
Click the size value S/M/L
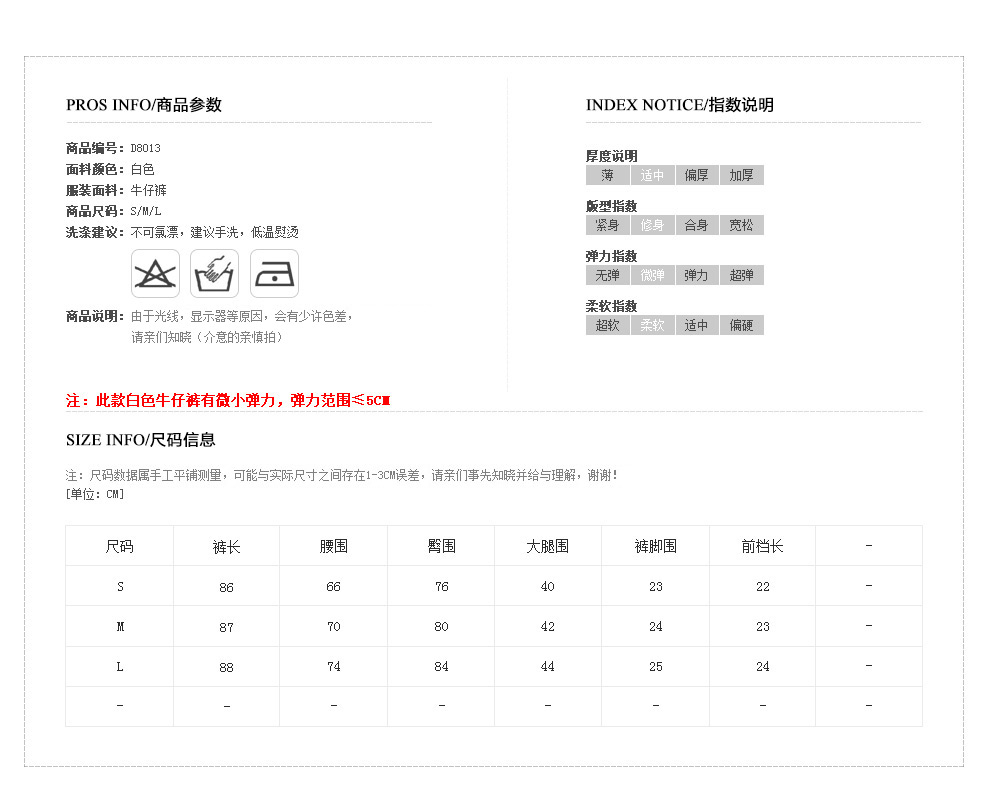pyautogui.click(x=146, y=211)
